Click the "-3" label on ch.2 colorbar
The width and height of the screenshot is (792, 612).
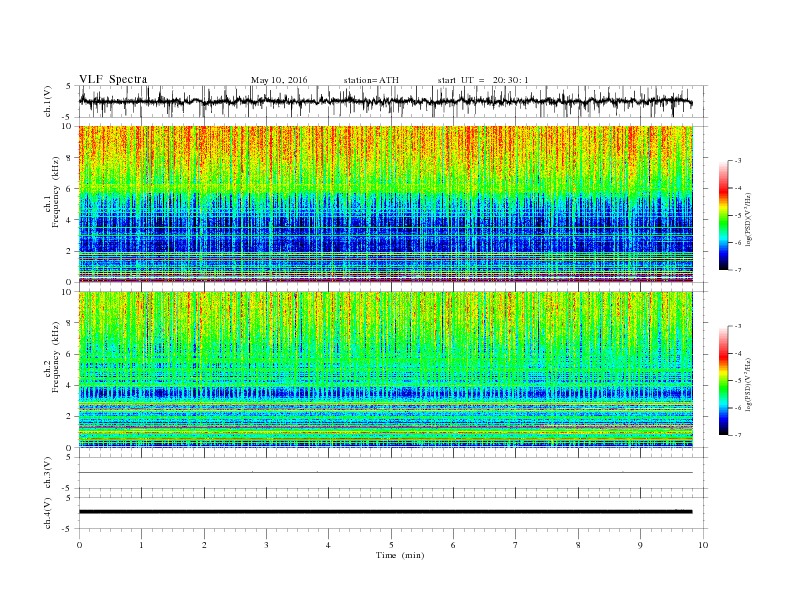[738, 326]
